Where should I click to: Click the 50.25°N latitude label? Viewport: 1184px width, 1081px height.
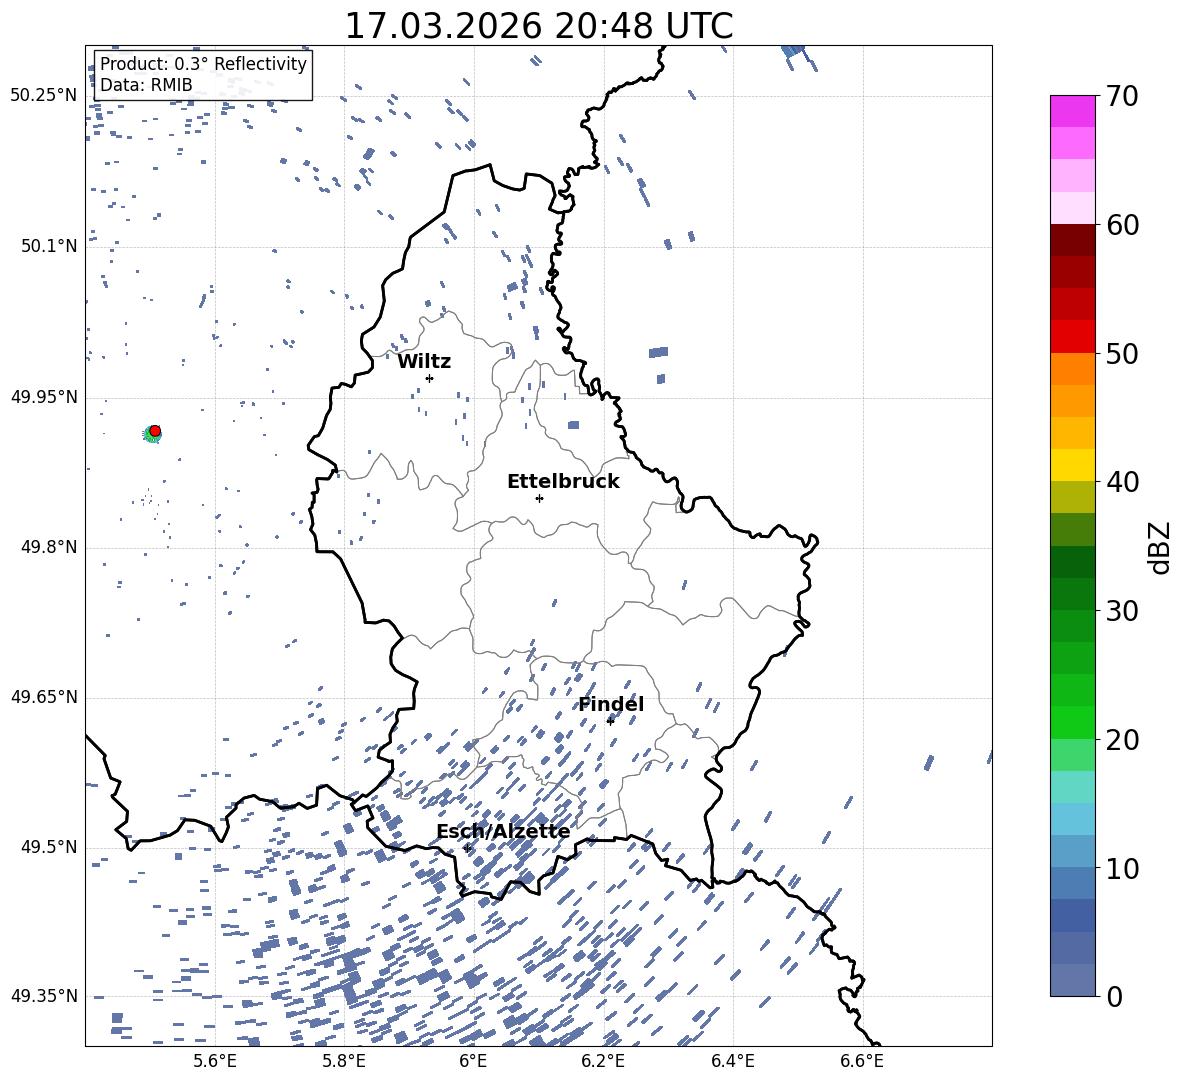tap(45, 96)
